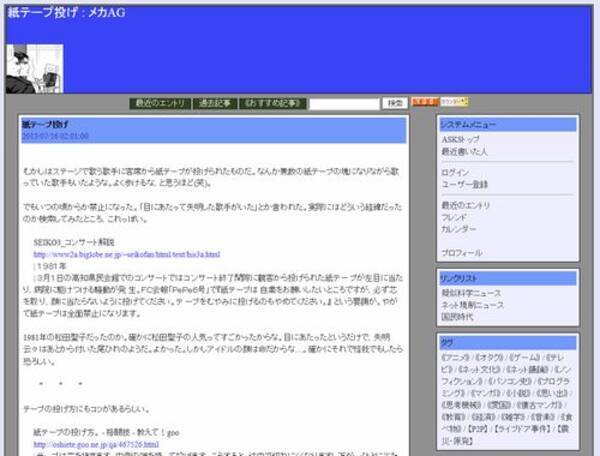Open カレンダー from the system menu
The width and height of the screenshot is (600, 456).
tap(459, 229)
